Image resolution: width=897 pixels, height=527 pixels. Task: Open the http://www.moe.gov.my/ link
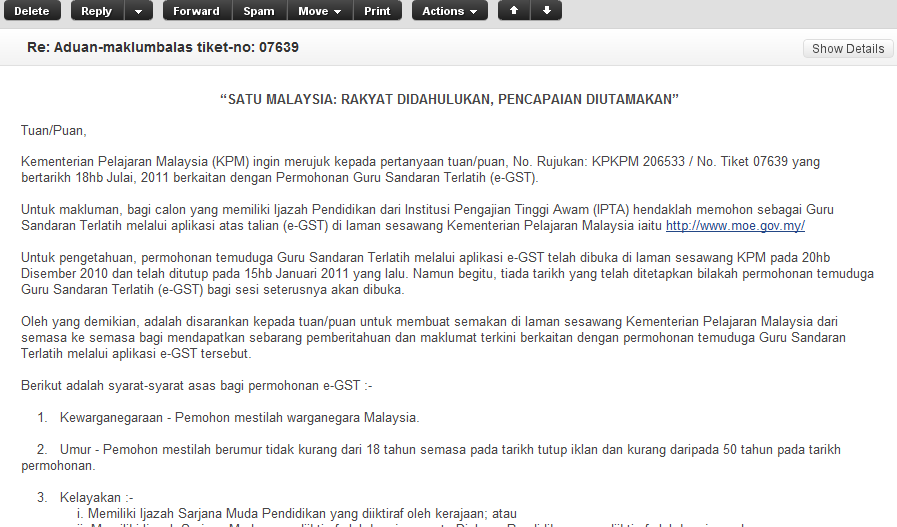pos(735,225)
